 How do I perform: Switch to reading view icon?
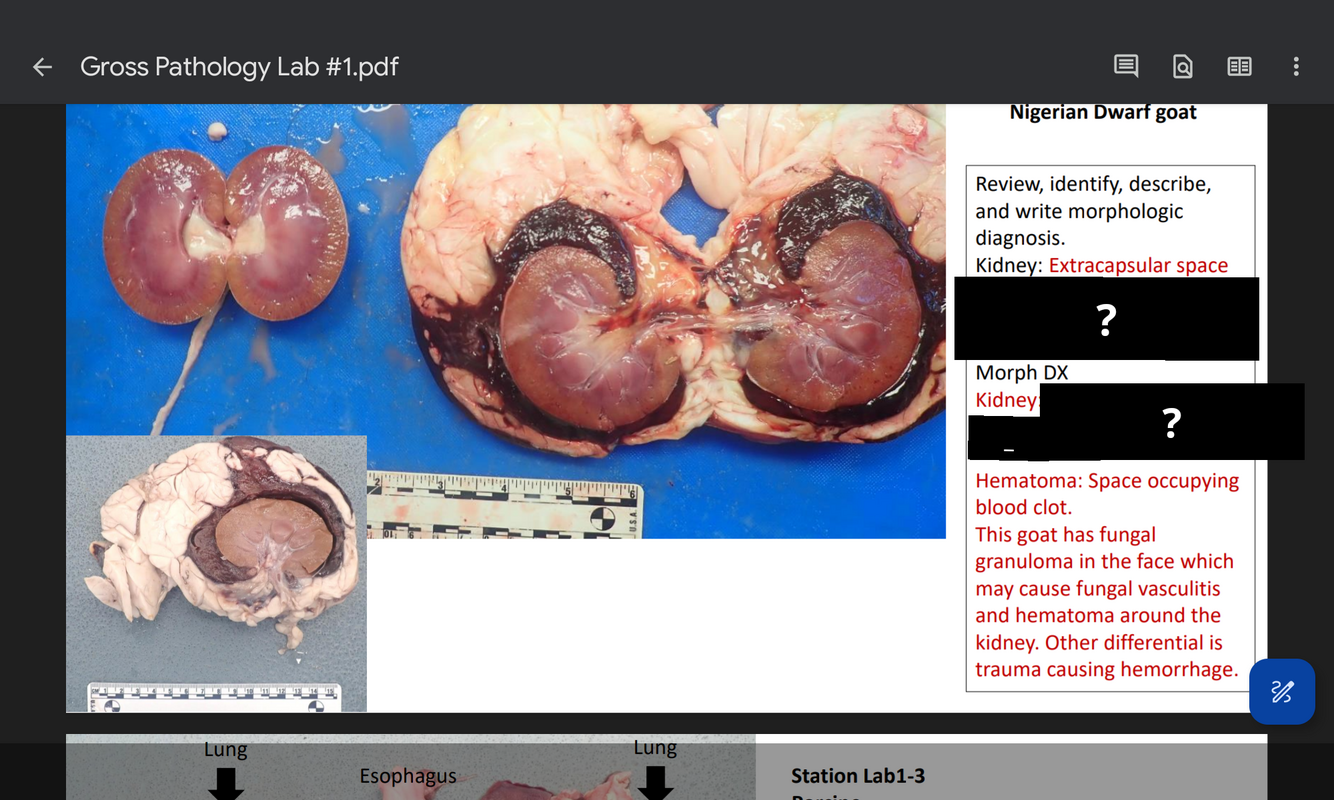[x=1239, y=67]
